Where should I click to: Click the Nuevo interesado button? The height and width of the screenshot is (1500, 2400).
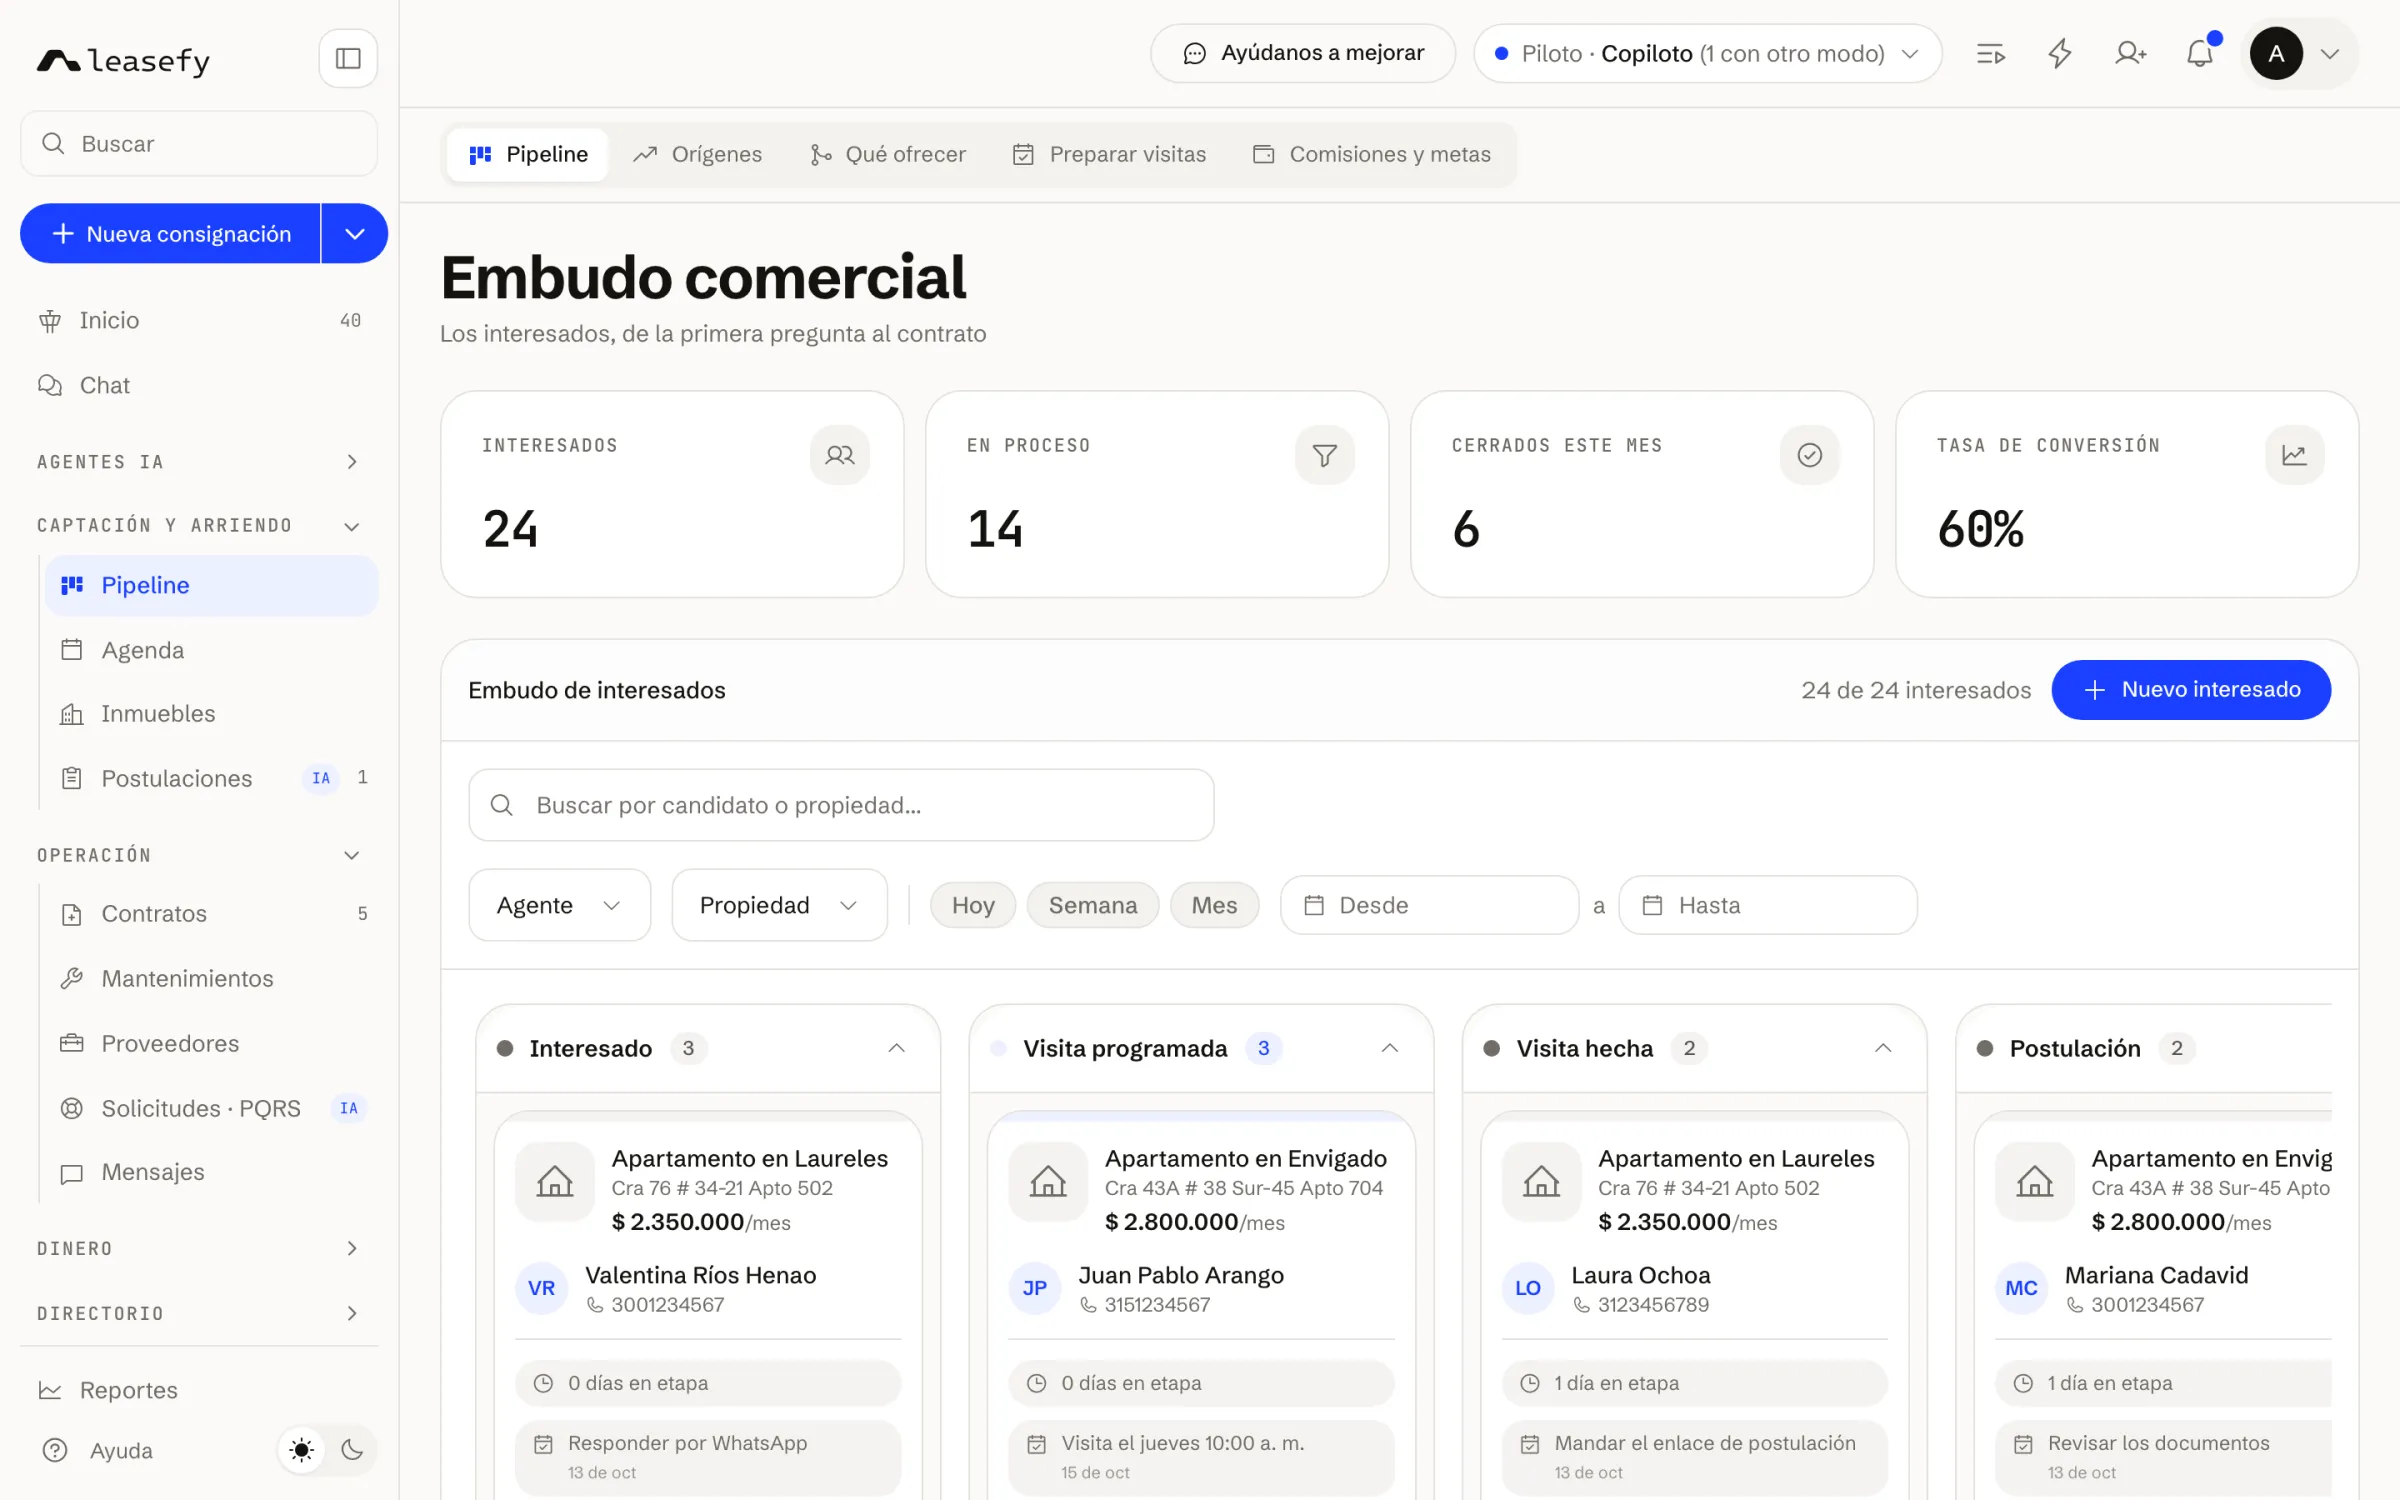point(2191,689)
